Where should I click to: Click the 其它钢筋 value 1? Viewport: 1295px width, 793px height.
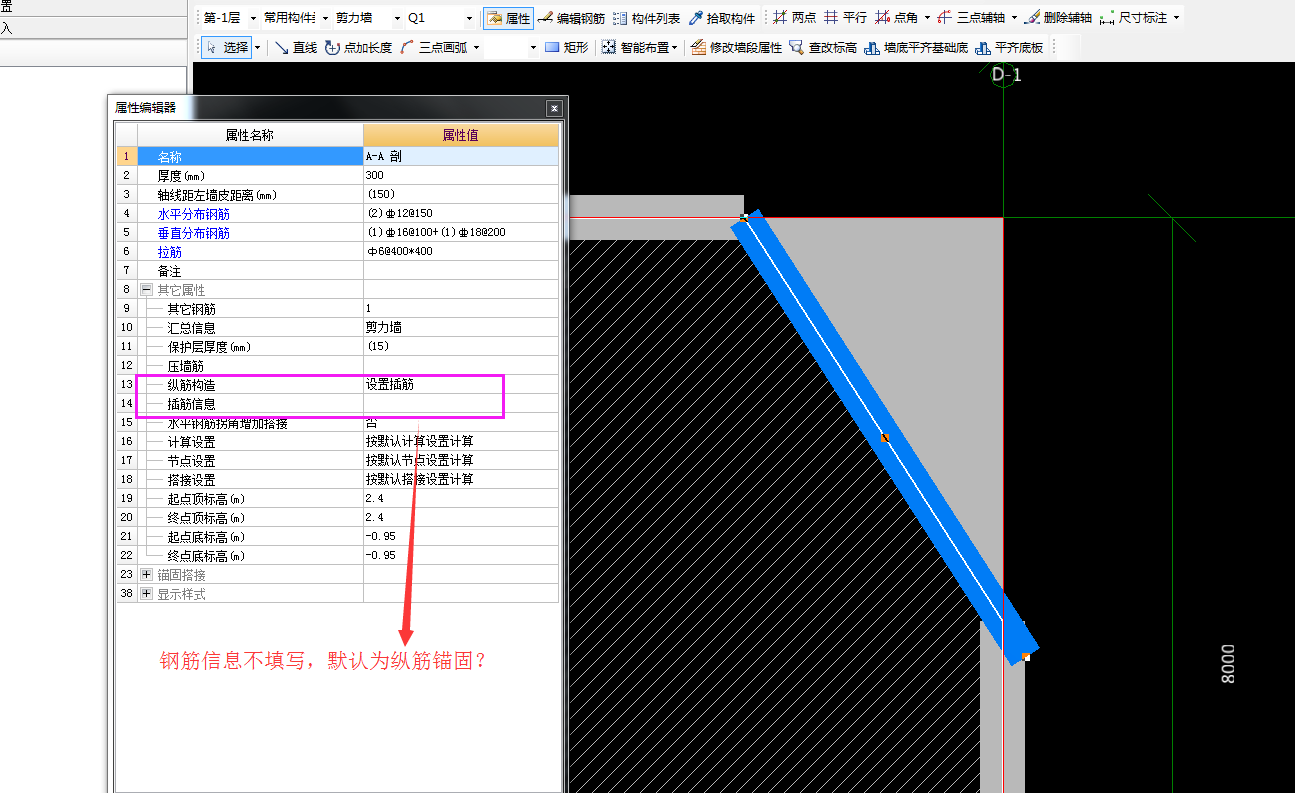coord(460,308)
